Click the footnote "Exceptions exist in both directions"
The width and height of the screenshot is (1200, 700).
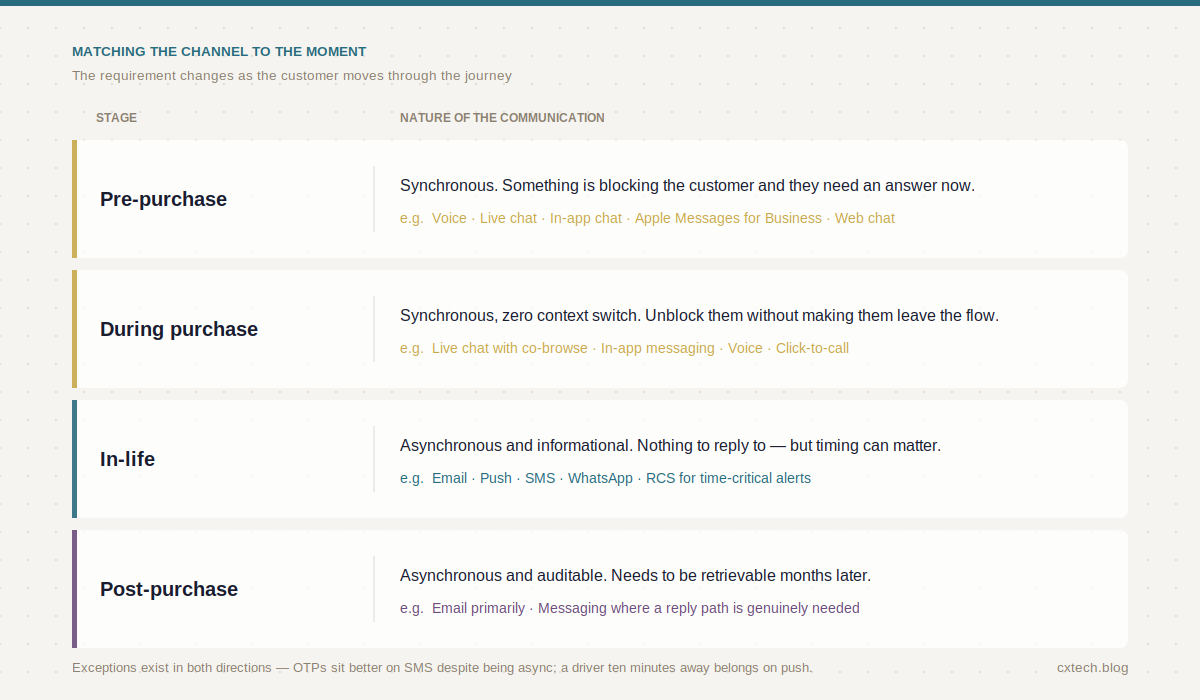click(x=172, y=667)
